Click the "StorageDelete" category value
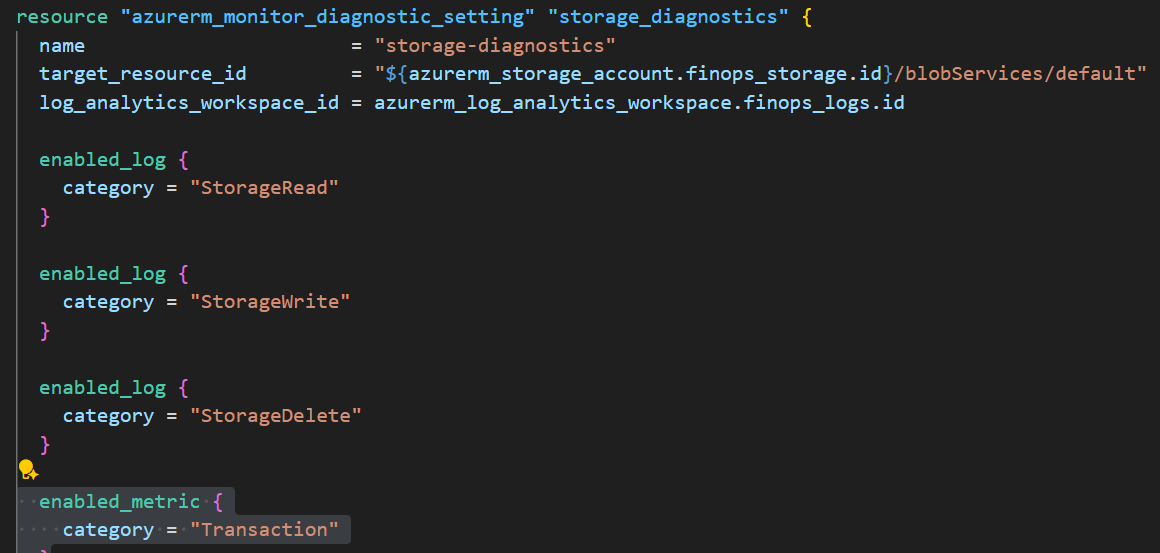 click(x=276, y=416)
